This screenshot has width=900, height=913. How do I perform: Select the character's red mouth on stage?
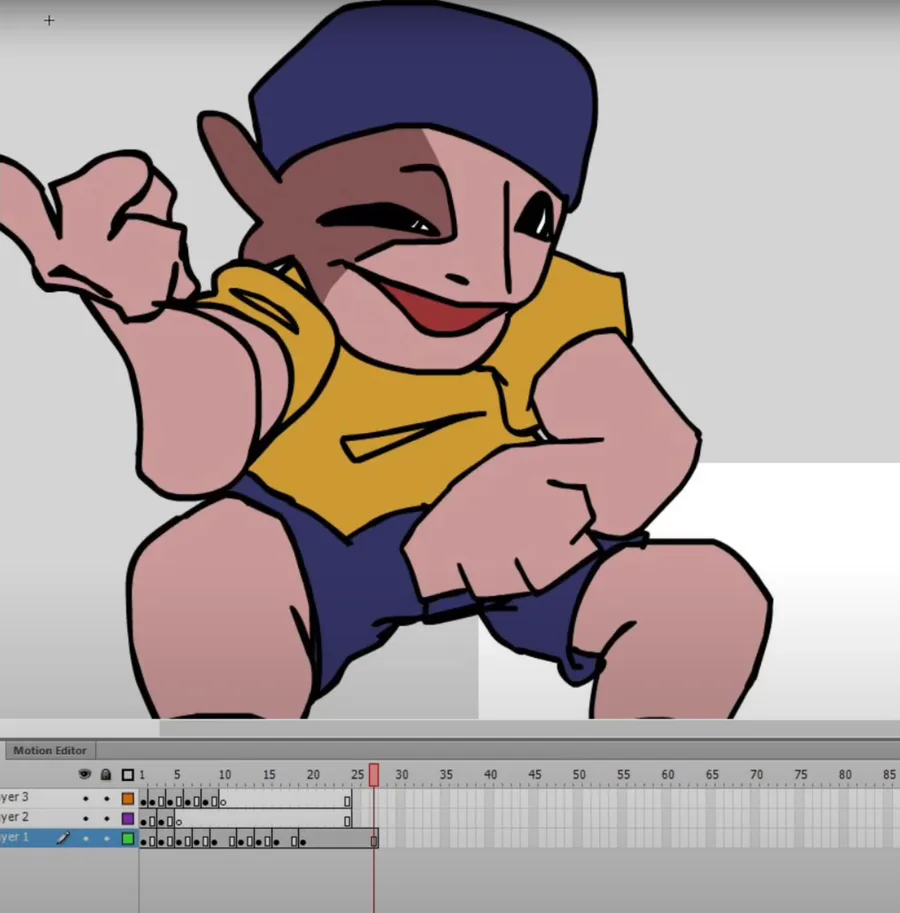(x=445, y=312)
